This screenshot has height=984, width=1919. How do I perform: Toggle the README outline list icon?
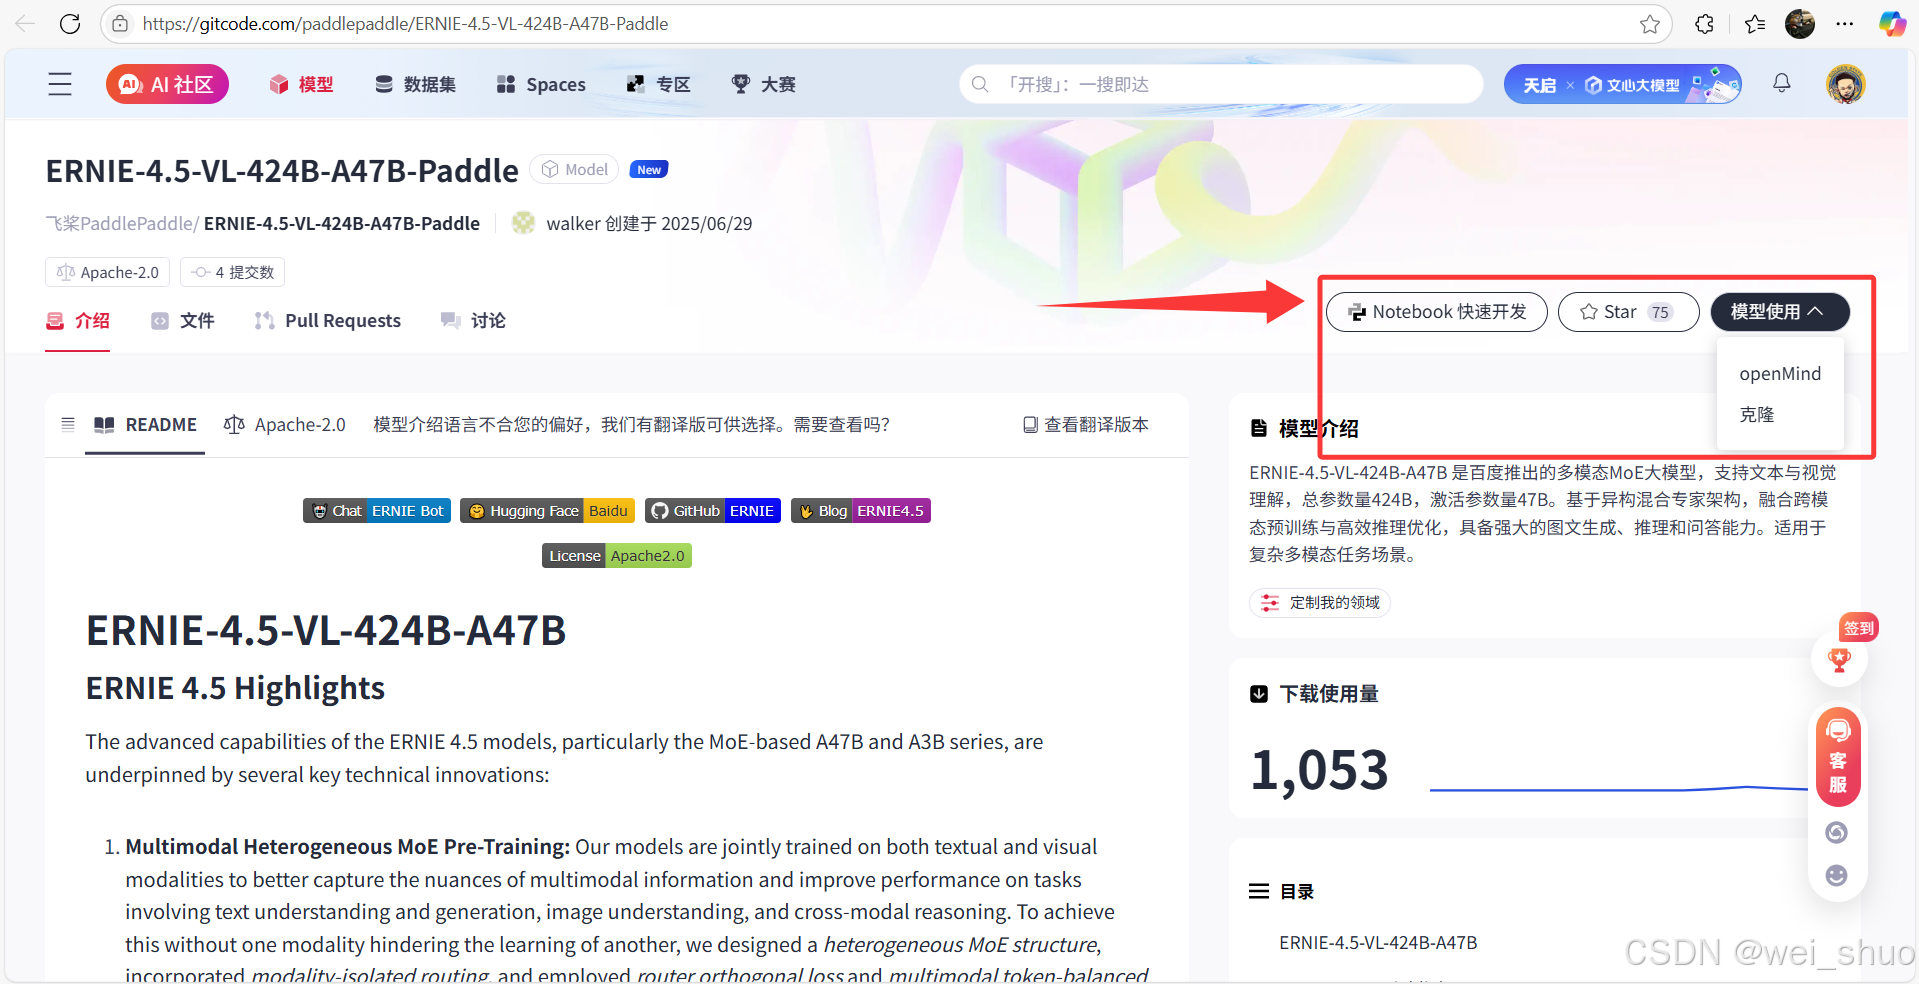coord(68,424)
